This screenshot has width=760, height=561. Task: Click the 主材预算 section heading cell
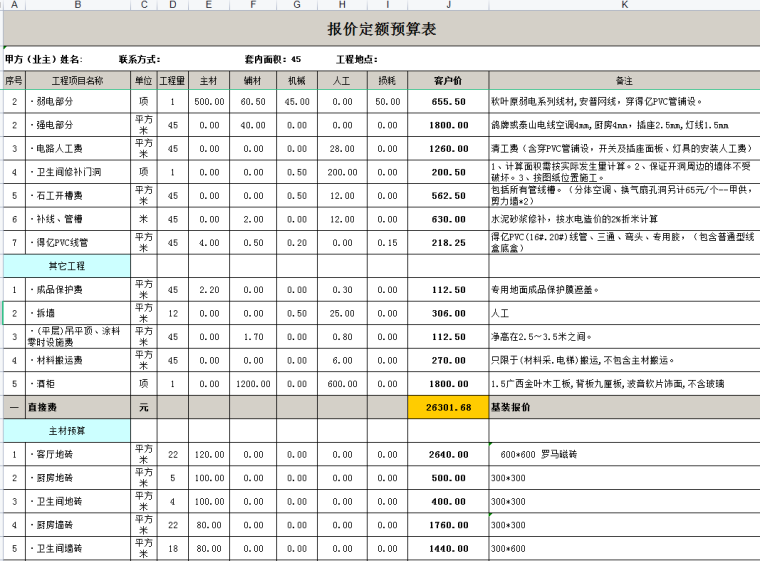[67, 431]
